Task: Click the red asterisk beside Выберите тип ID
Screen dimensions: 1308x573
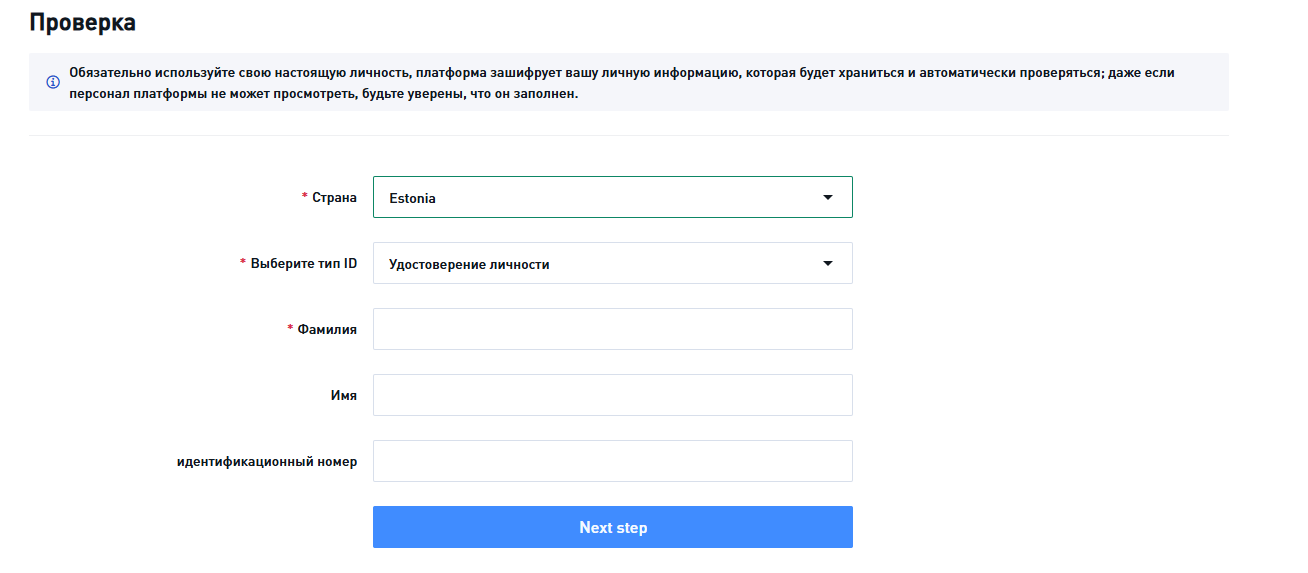Action: (x=242, y=262)
